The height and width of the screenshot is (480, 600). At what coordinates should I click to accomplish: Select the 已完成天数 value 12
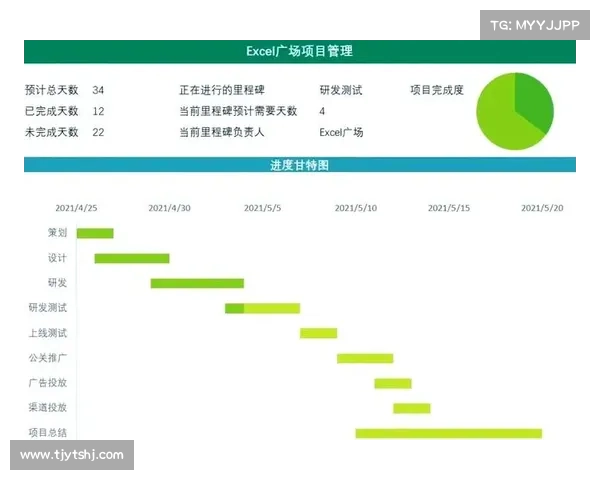(98, 111)
